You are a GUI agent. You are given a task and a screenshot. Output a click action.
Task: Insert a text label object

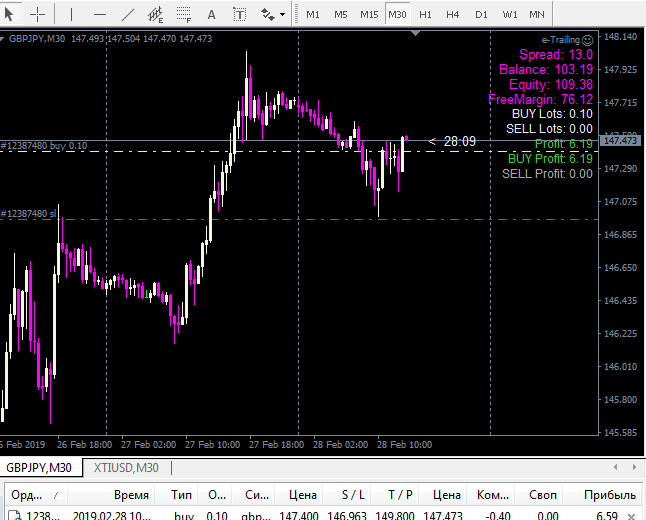pos(239,14)
